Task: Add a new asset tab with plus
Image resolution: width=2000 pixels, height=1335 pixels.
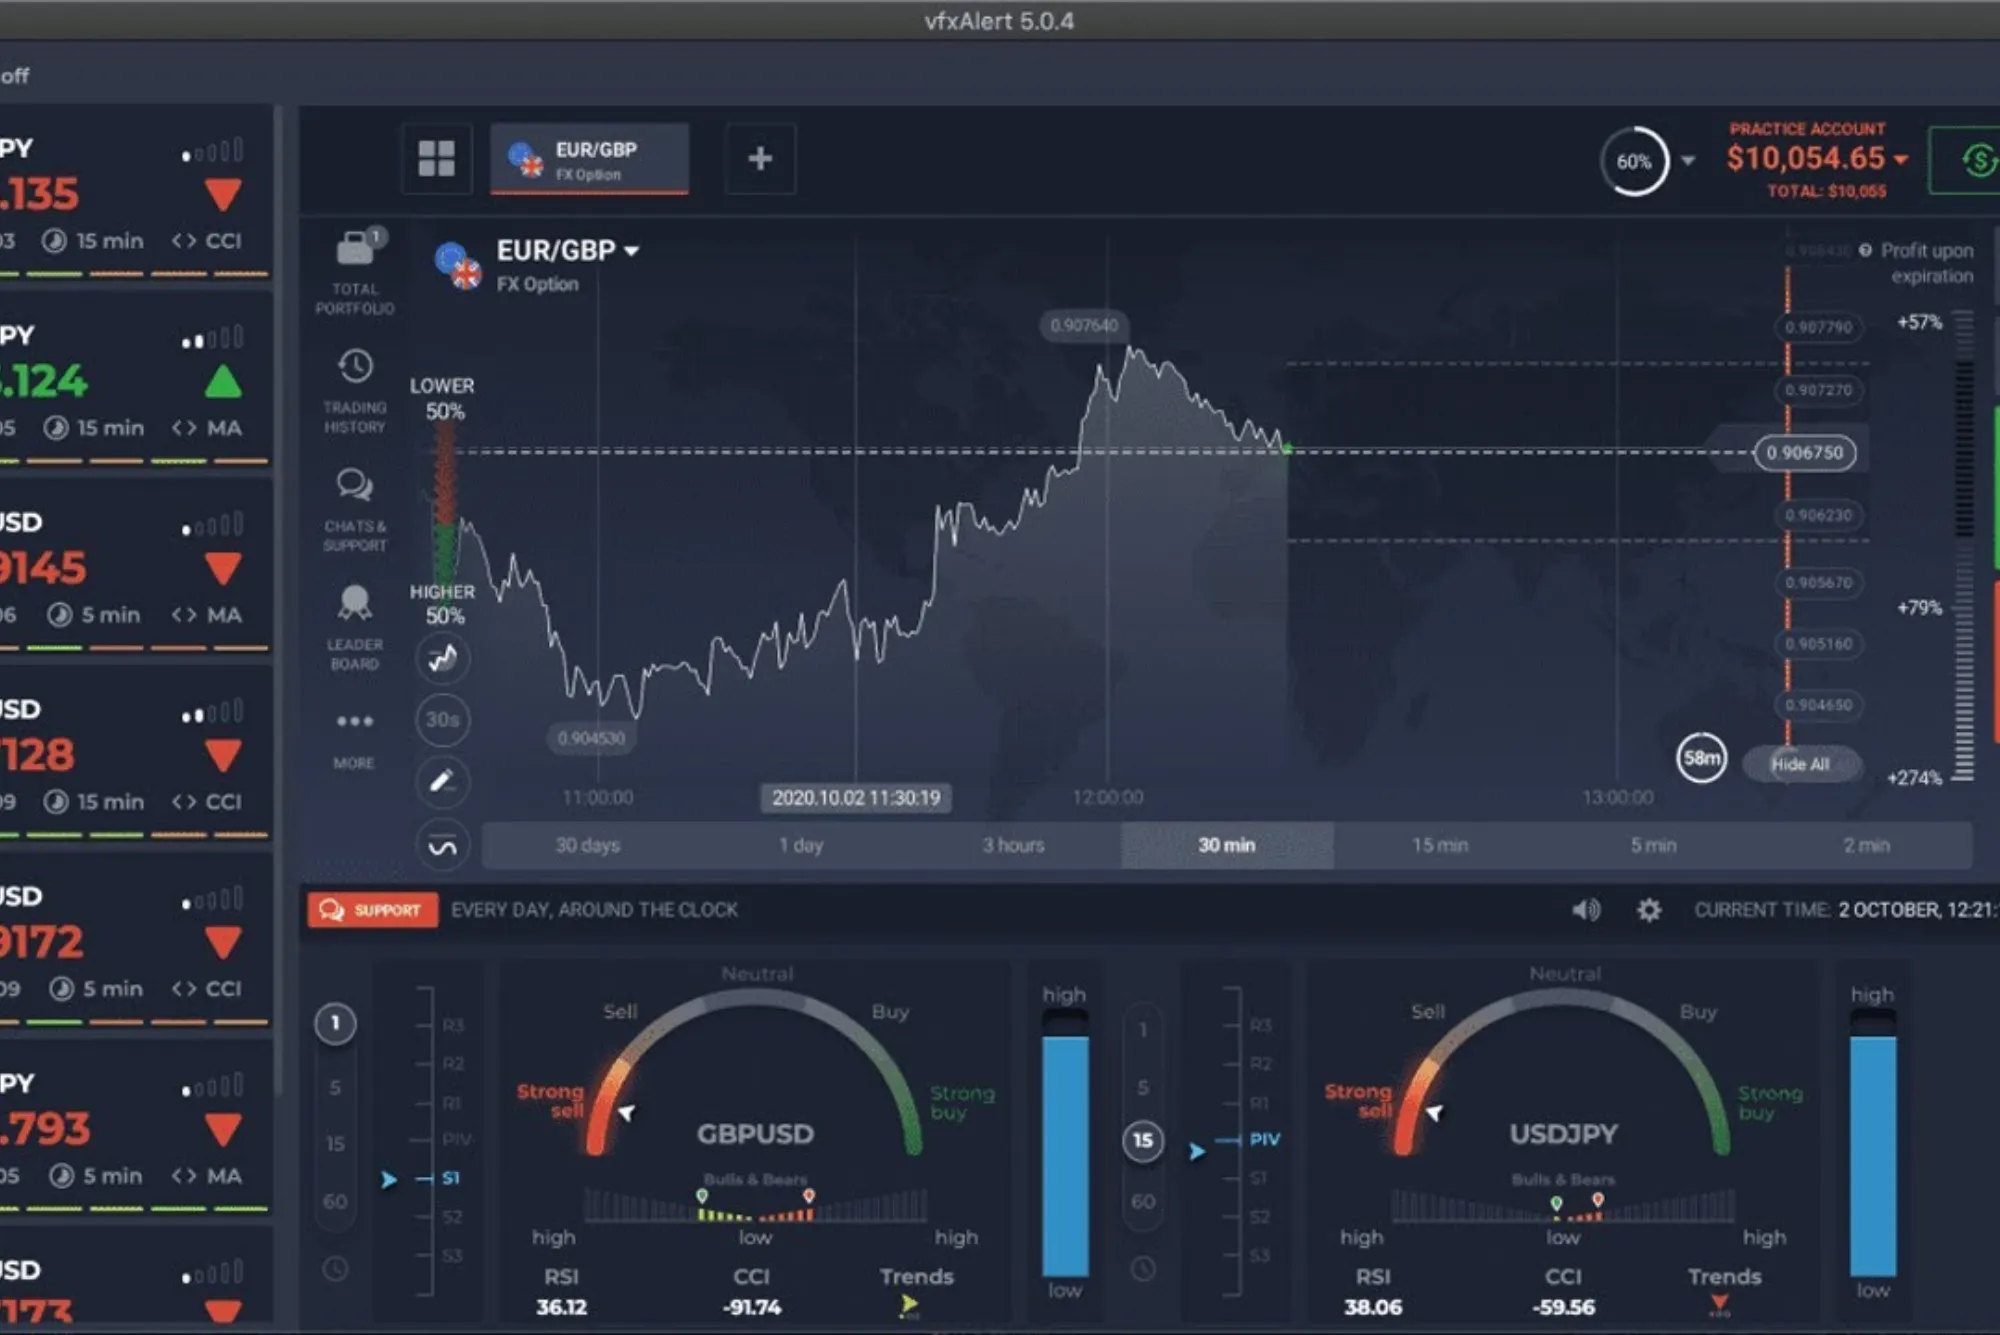Action: (x=760, y=158)
